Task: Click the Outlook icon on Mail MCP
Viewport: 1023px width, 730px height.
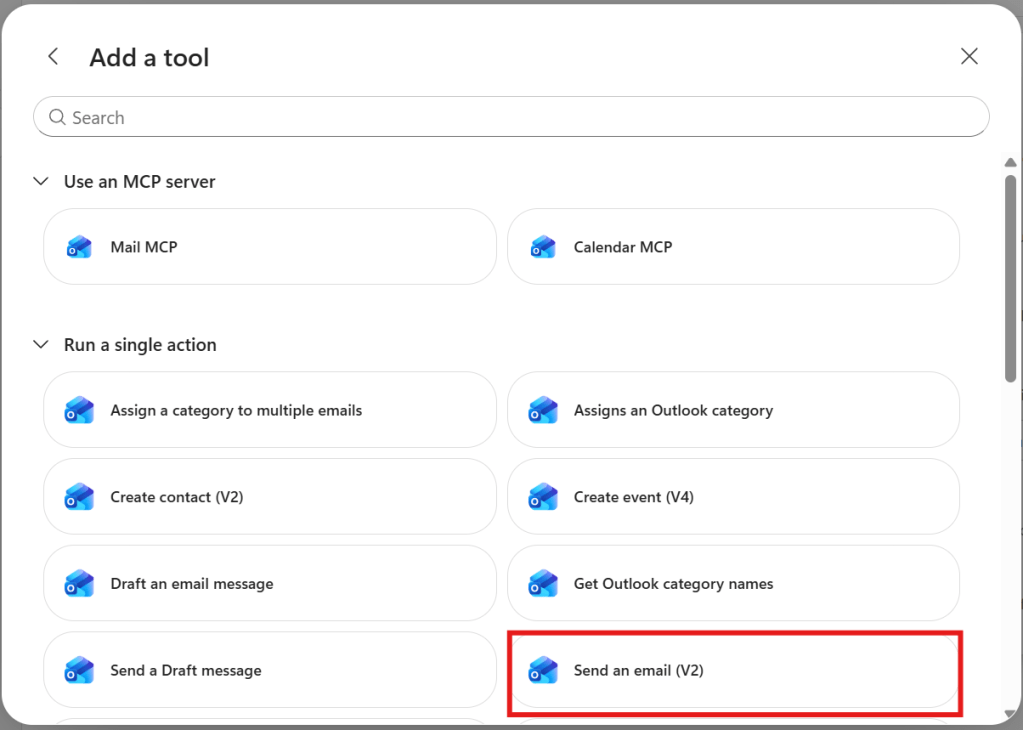Action: coord(79,247)
